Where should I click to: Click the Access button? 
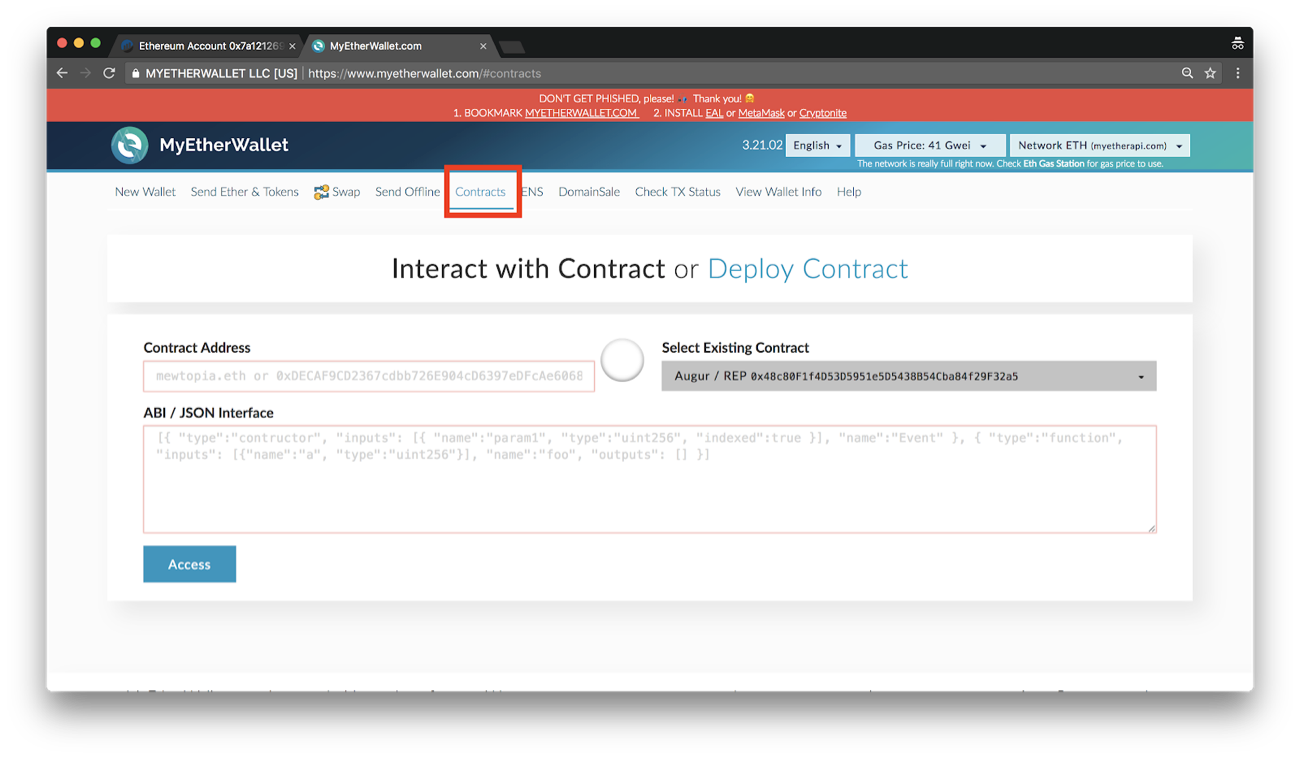(x=189, y=564)
